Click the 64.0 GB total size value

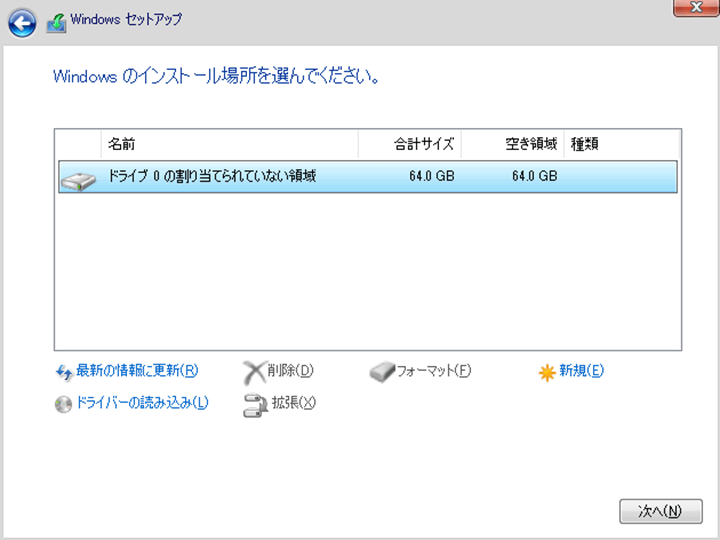[432, 176]
